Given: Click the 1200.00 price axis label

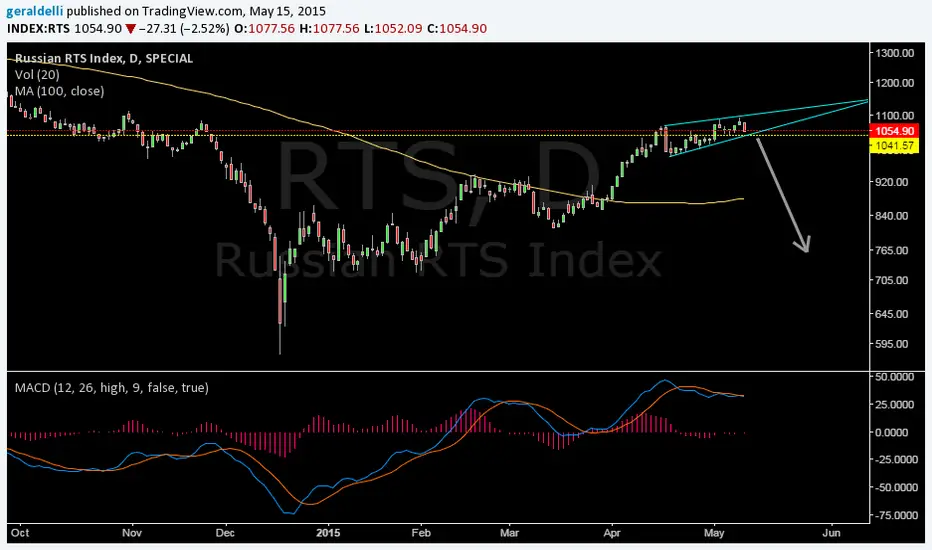Looking at the screenshot, I should pos(895,83).
